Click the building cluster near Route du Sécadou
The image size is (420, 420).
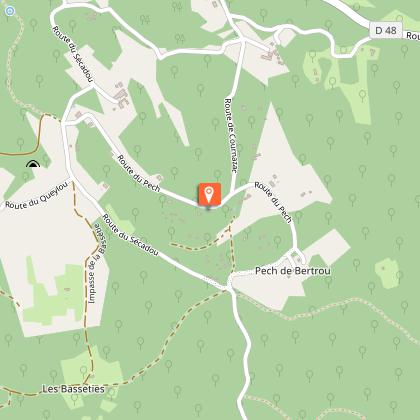121,96
